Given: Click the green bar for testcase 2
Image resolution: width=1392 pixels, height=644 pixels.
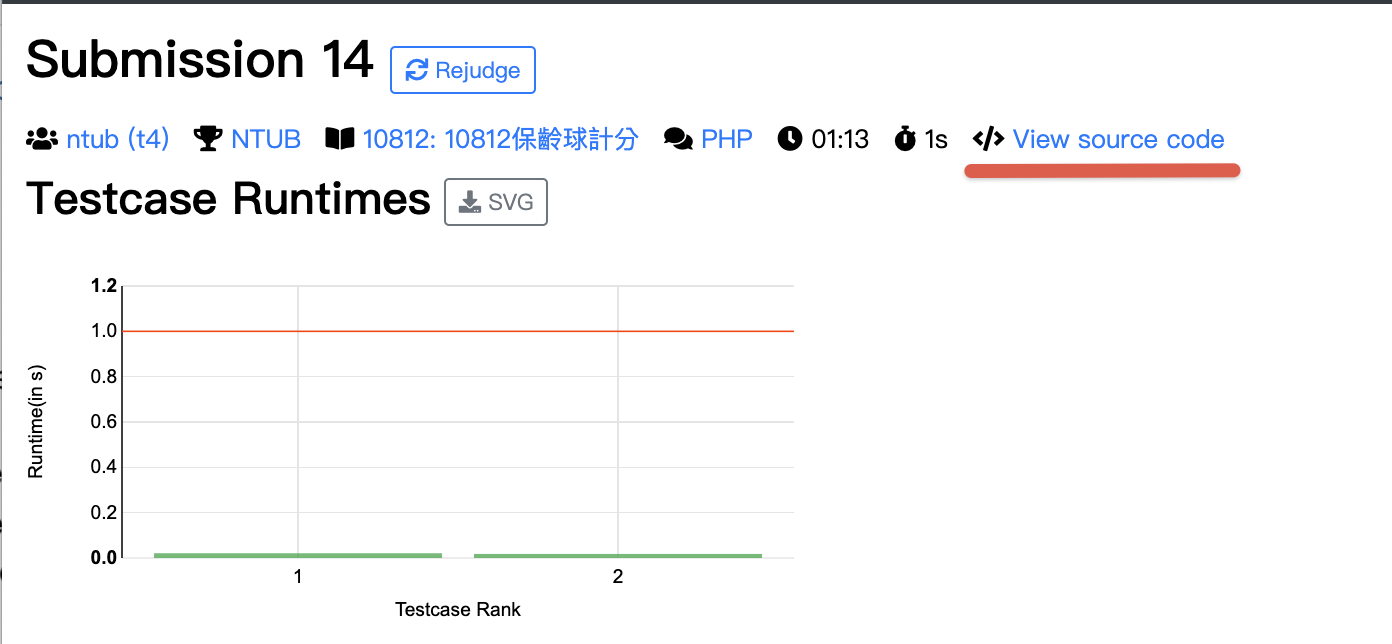Looking at the screenshot, I should pos(618,555).
